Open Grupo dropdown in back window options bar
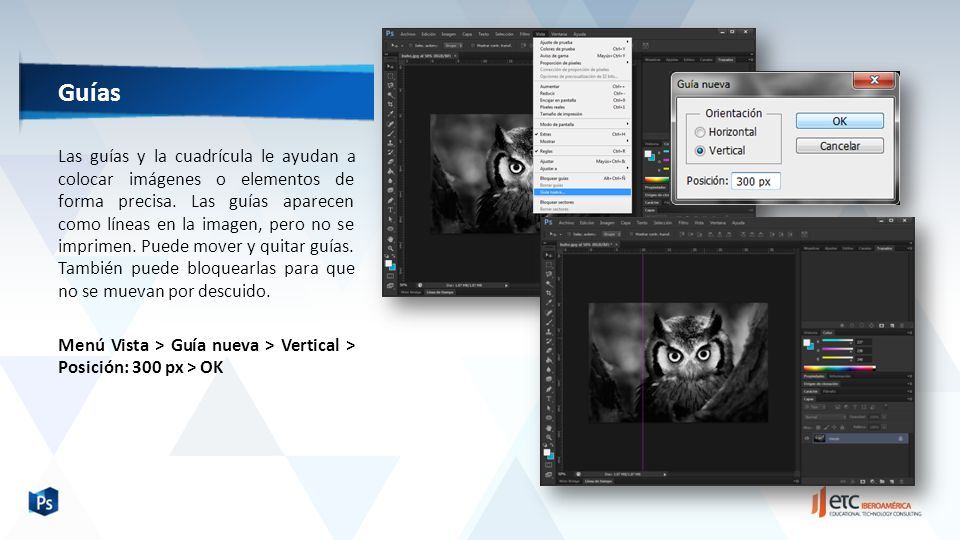Screen dimensions: 960x540 (454, 45)
